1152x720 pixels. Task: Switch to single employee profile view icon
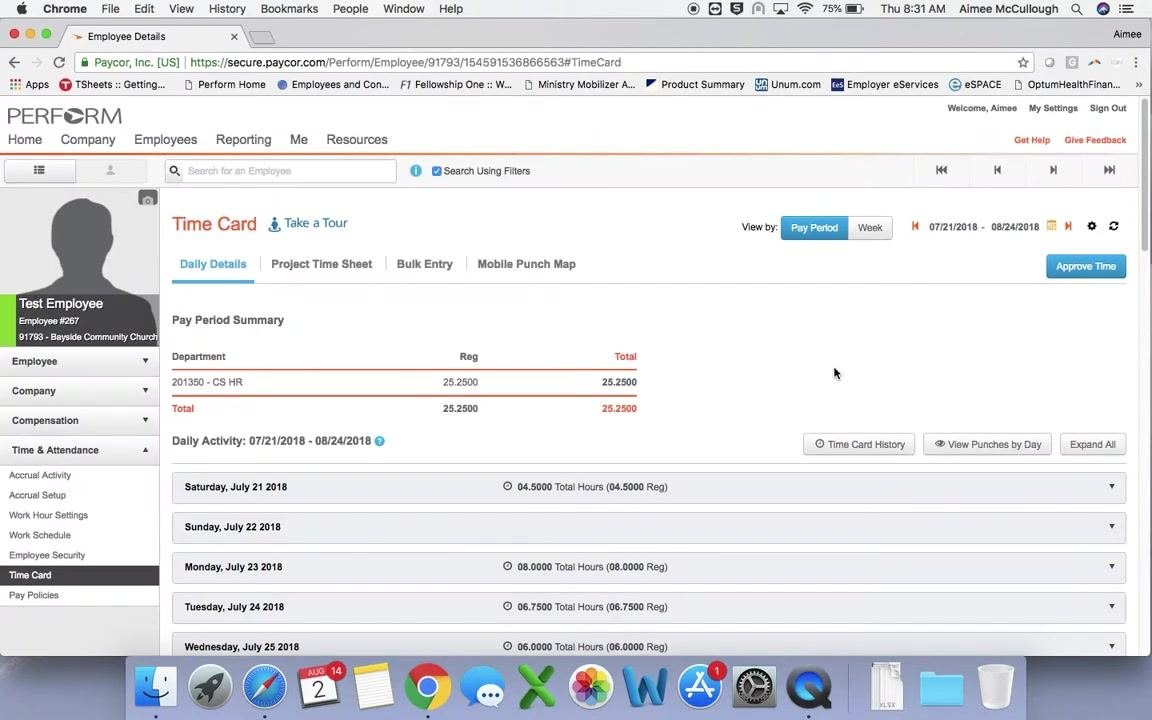[x=110, y=170]
